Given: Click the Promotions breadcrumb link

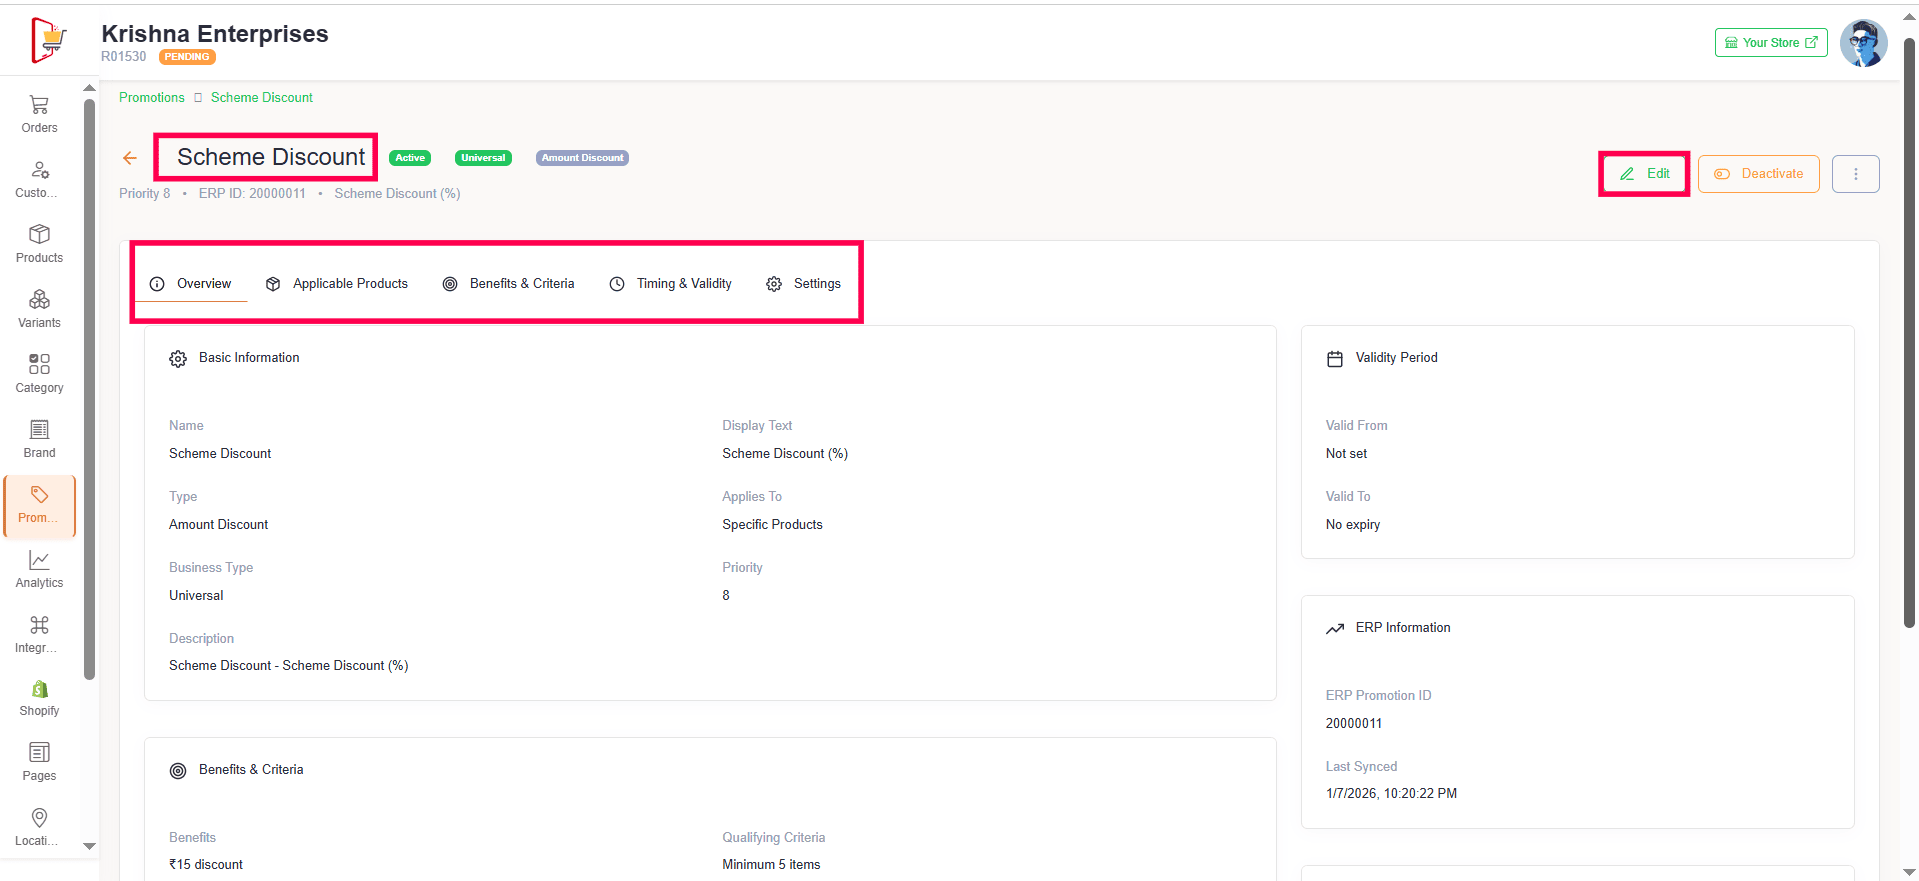Looking at the screenshot, I should [152, 98].
